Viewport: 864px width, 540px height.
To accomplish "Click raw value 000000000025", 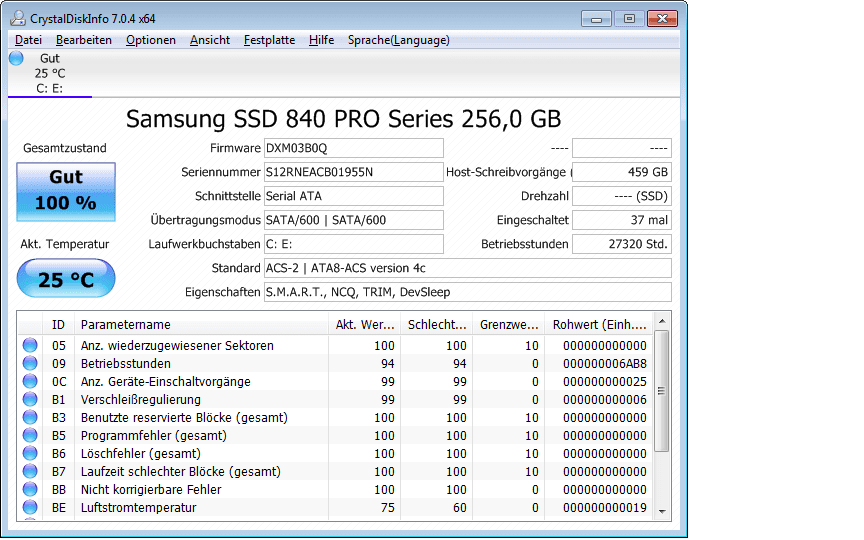I will point(605,381).
